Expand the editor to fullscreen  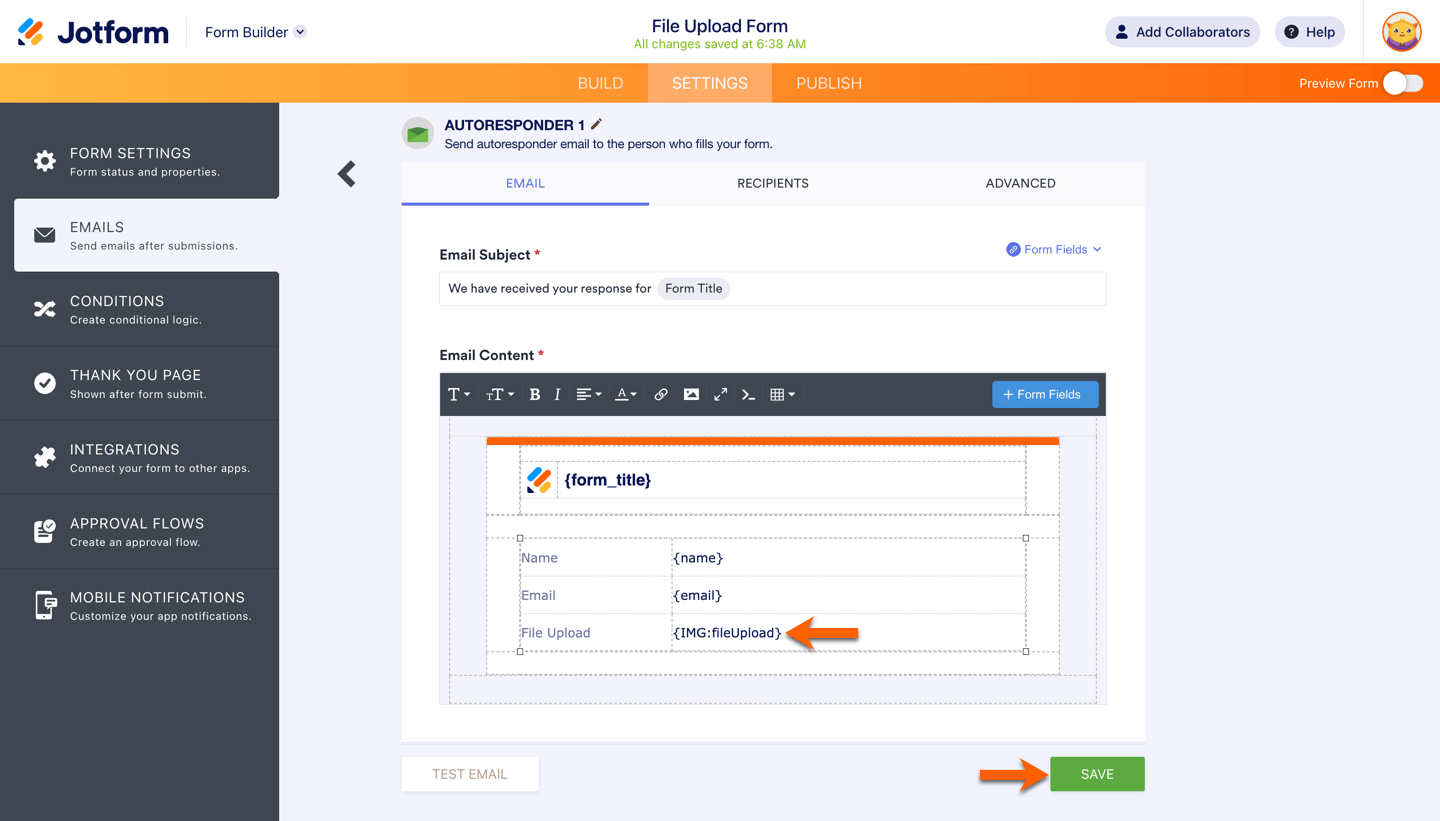[720, 394]
